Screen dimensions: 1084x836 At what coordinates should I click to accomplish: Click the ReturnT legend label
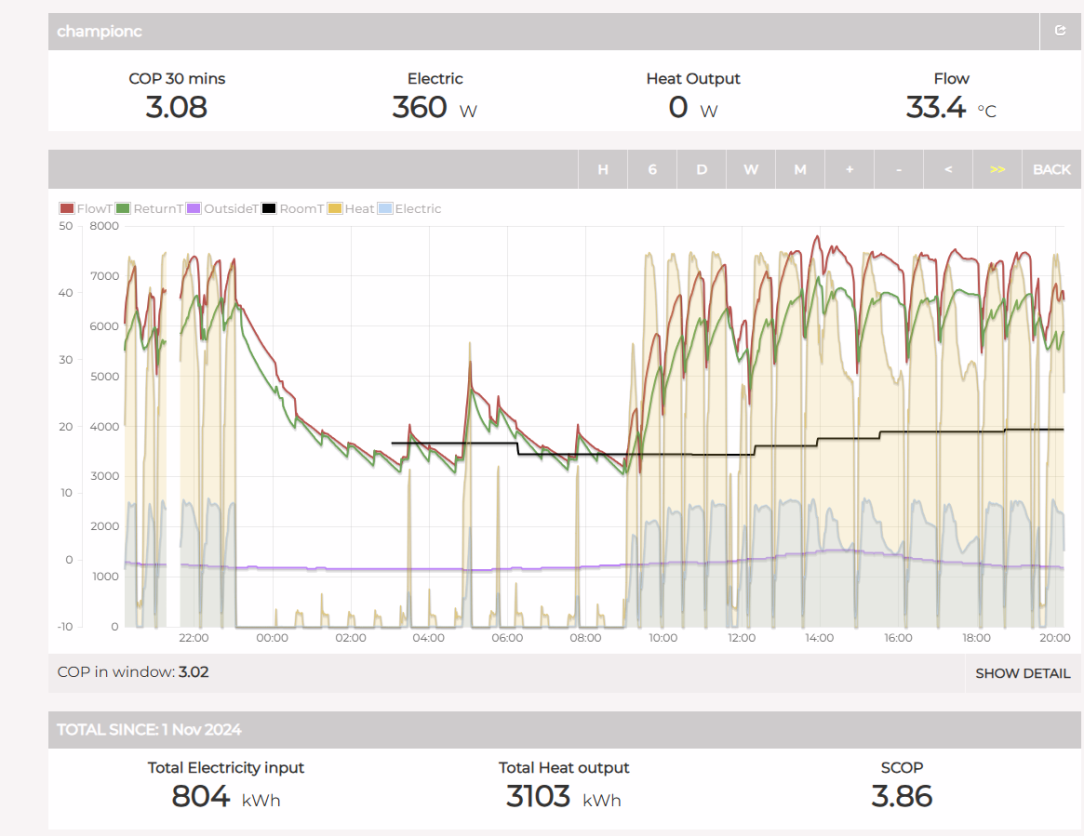[158, 209]
